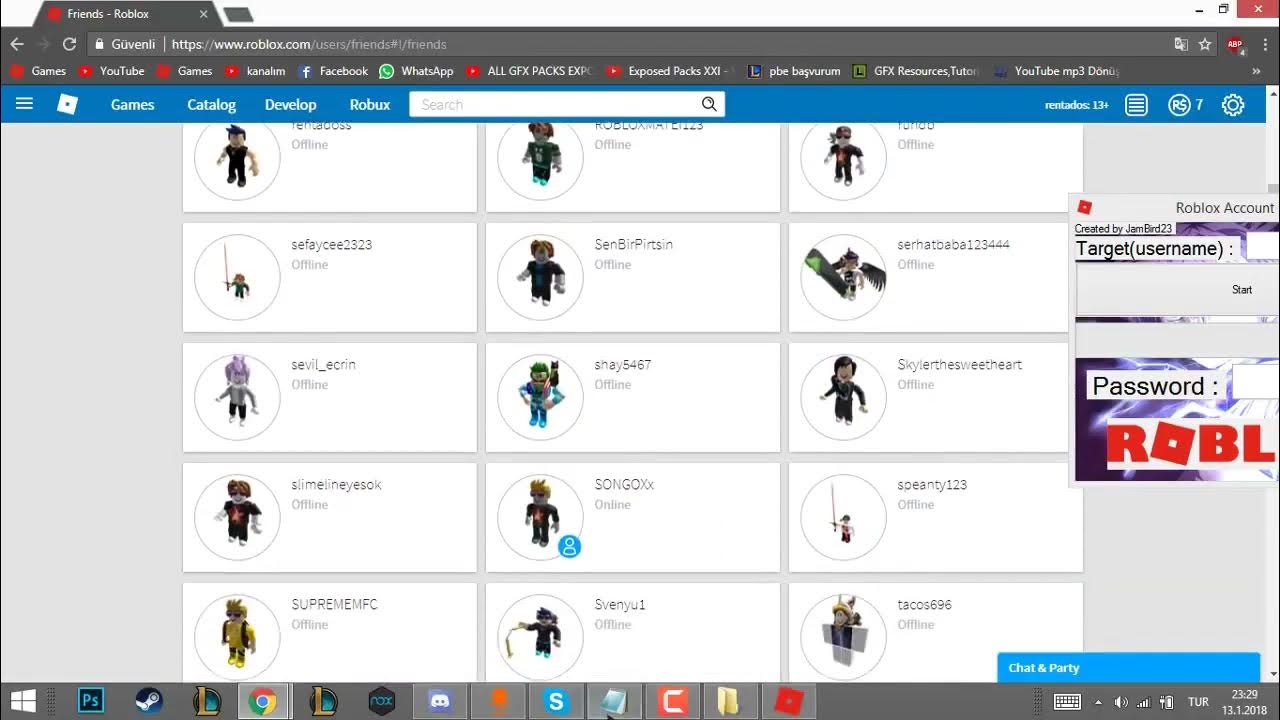Open the Games navigation item
The width and height of the screenshot is (1280, 720).
[132, 104]
